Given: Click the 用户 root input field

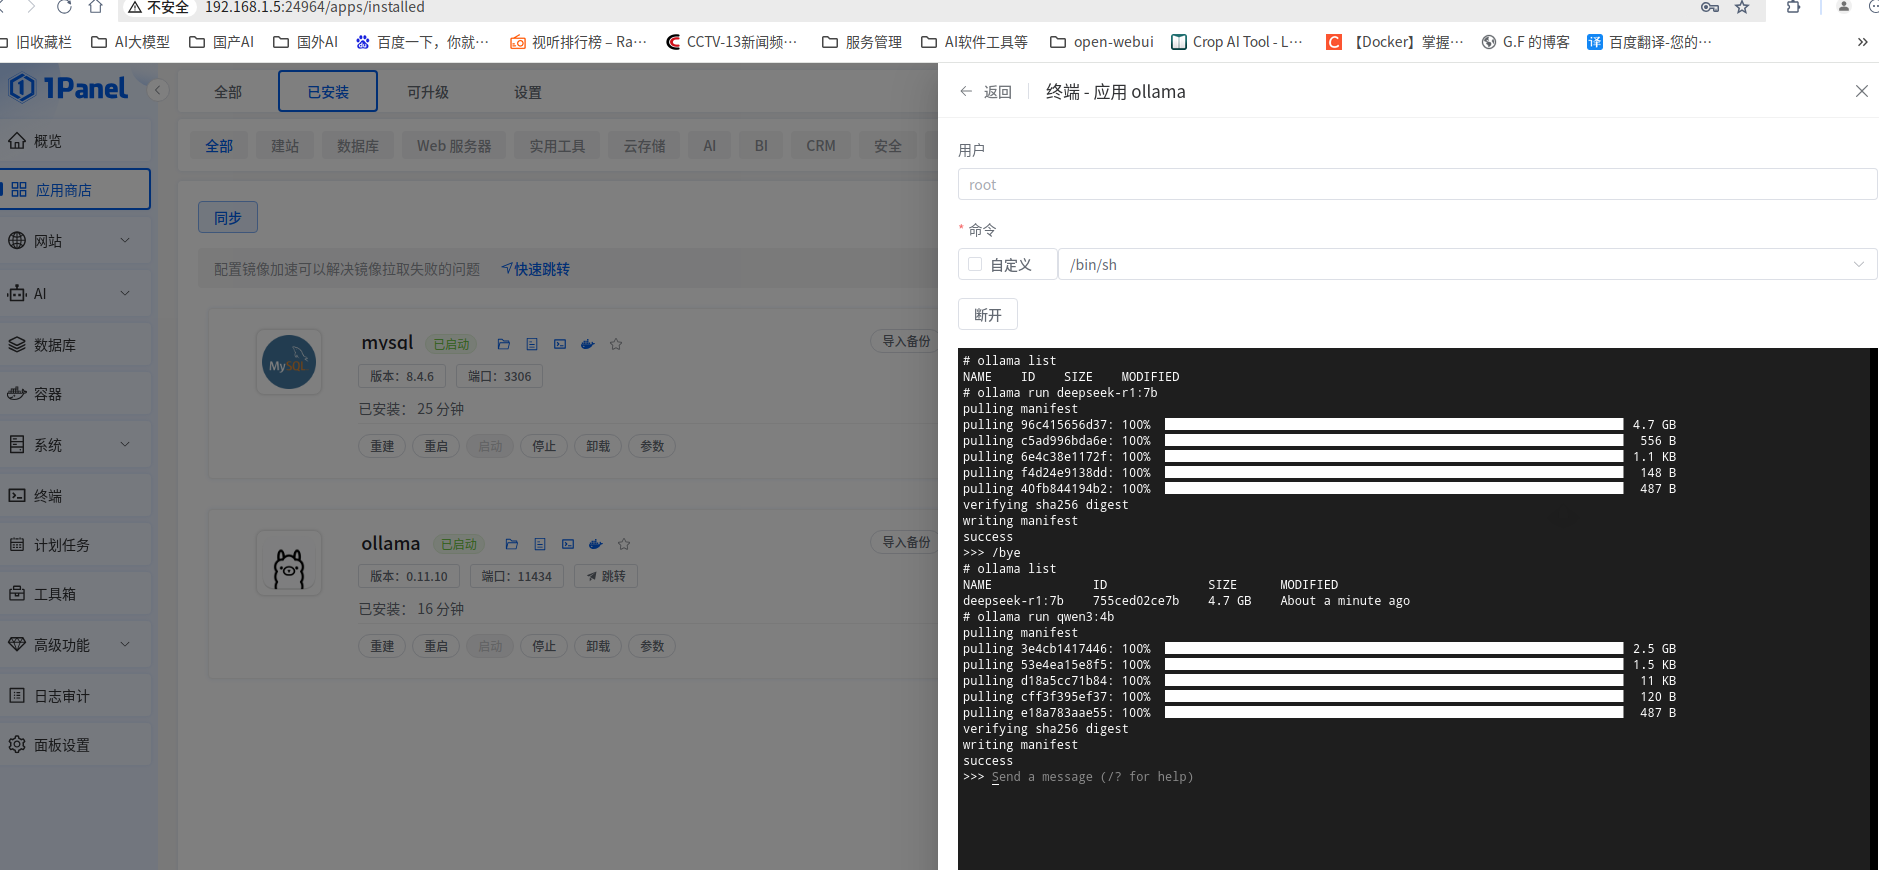Looking at the screenshot, I should point(1417,184).
